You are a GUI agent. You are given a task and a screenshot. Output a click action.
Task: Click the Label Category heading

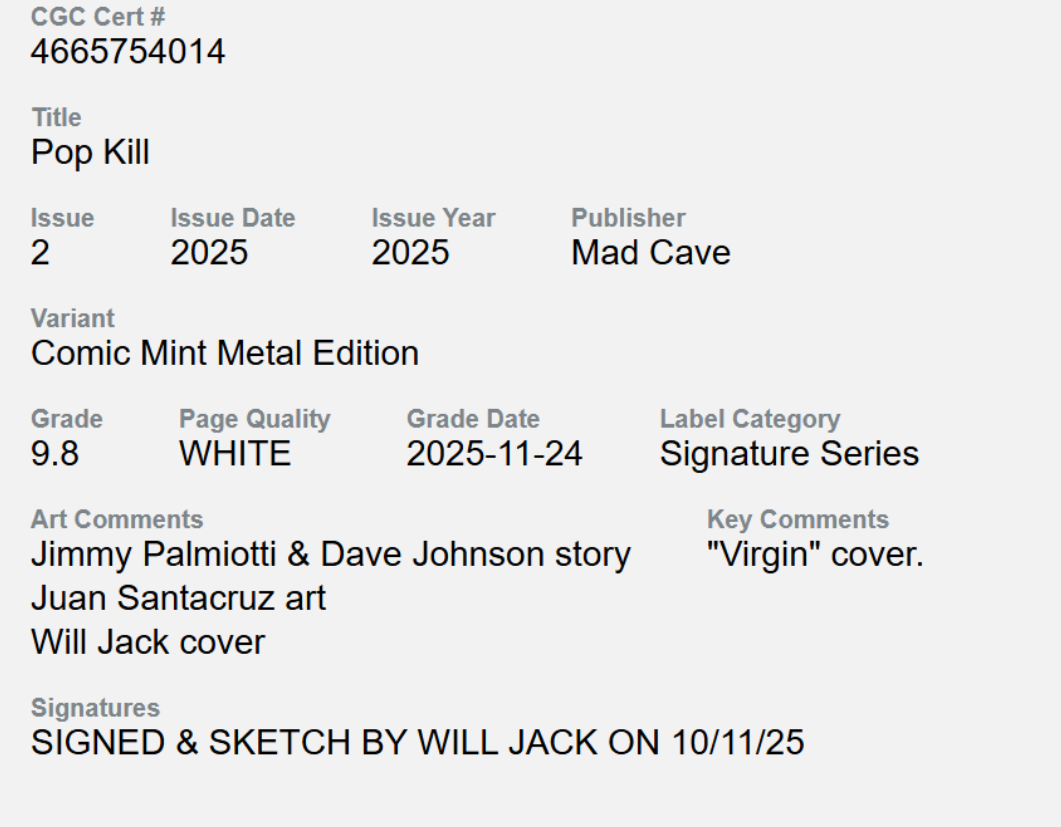click(x=750, y=419)
